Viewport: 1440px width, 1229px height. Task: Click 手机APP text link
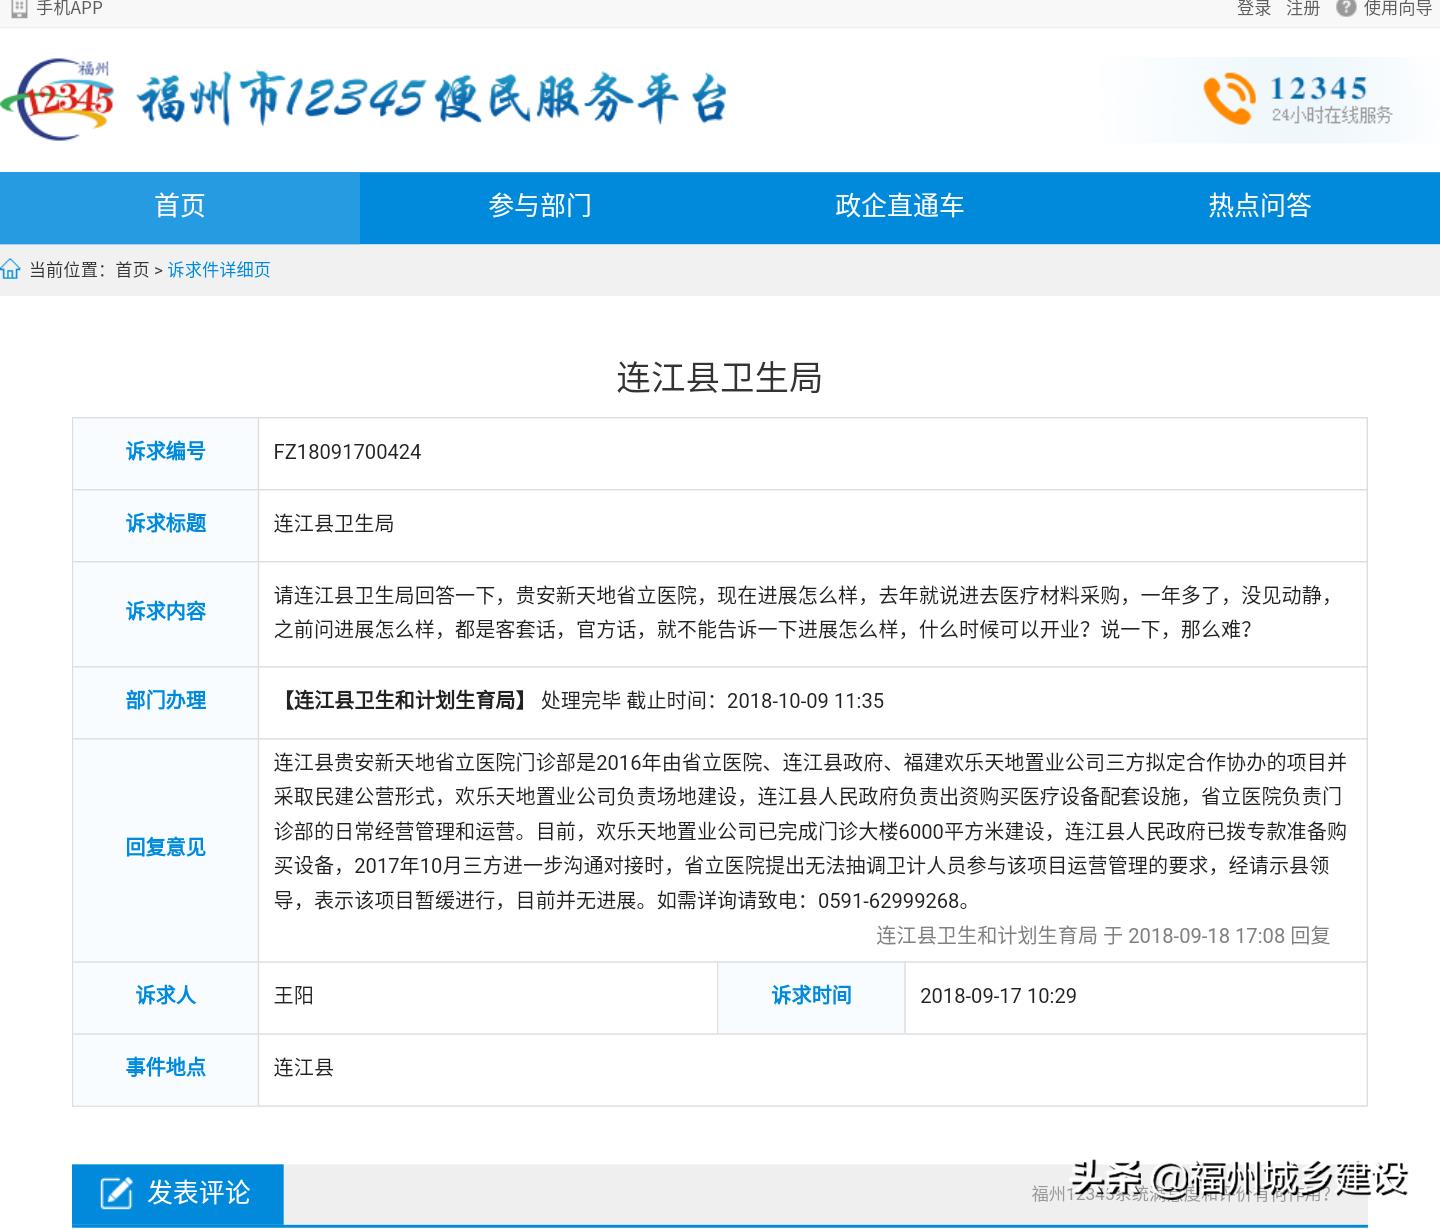pyautogui.click(x=70, y=8)
